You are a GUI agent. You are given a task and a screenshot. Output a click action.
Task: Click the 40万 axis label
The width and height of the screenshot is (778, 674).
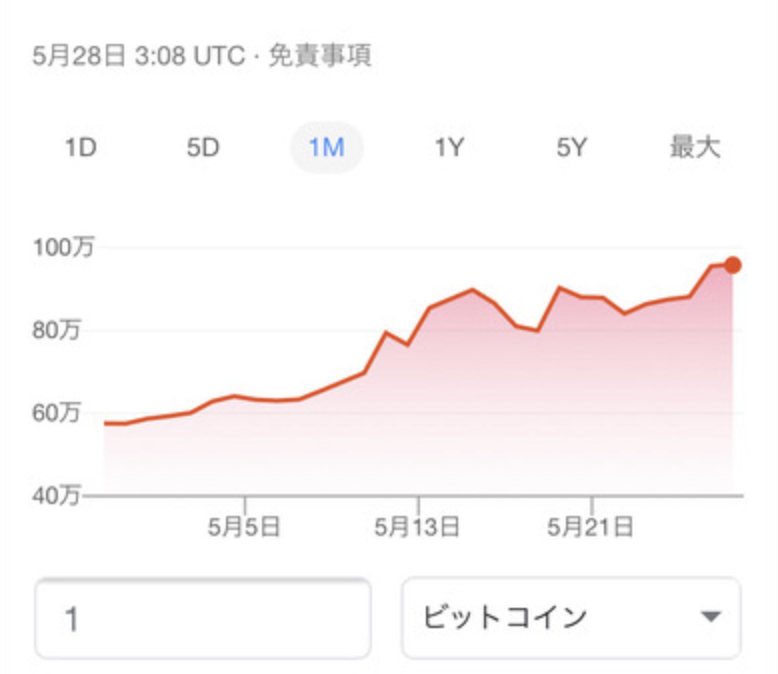coord(56,495)
